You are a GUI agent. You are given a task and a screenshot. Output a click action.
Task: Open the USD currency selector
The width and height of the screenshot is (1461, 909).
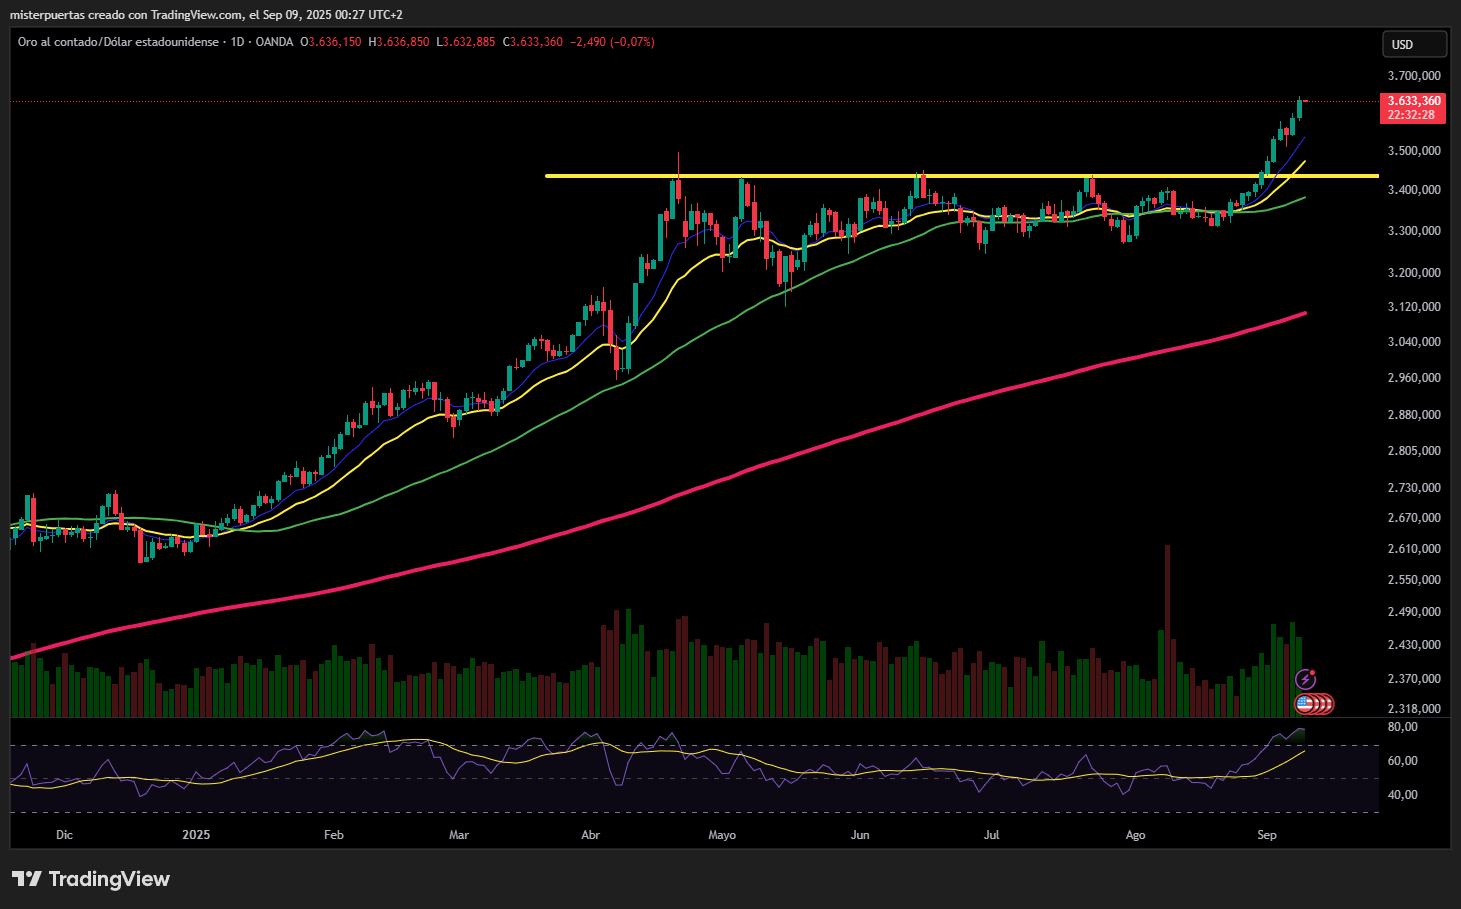click(1414, 44)
